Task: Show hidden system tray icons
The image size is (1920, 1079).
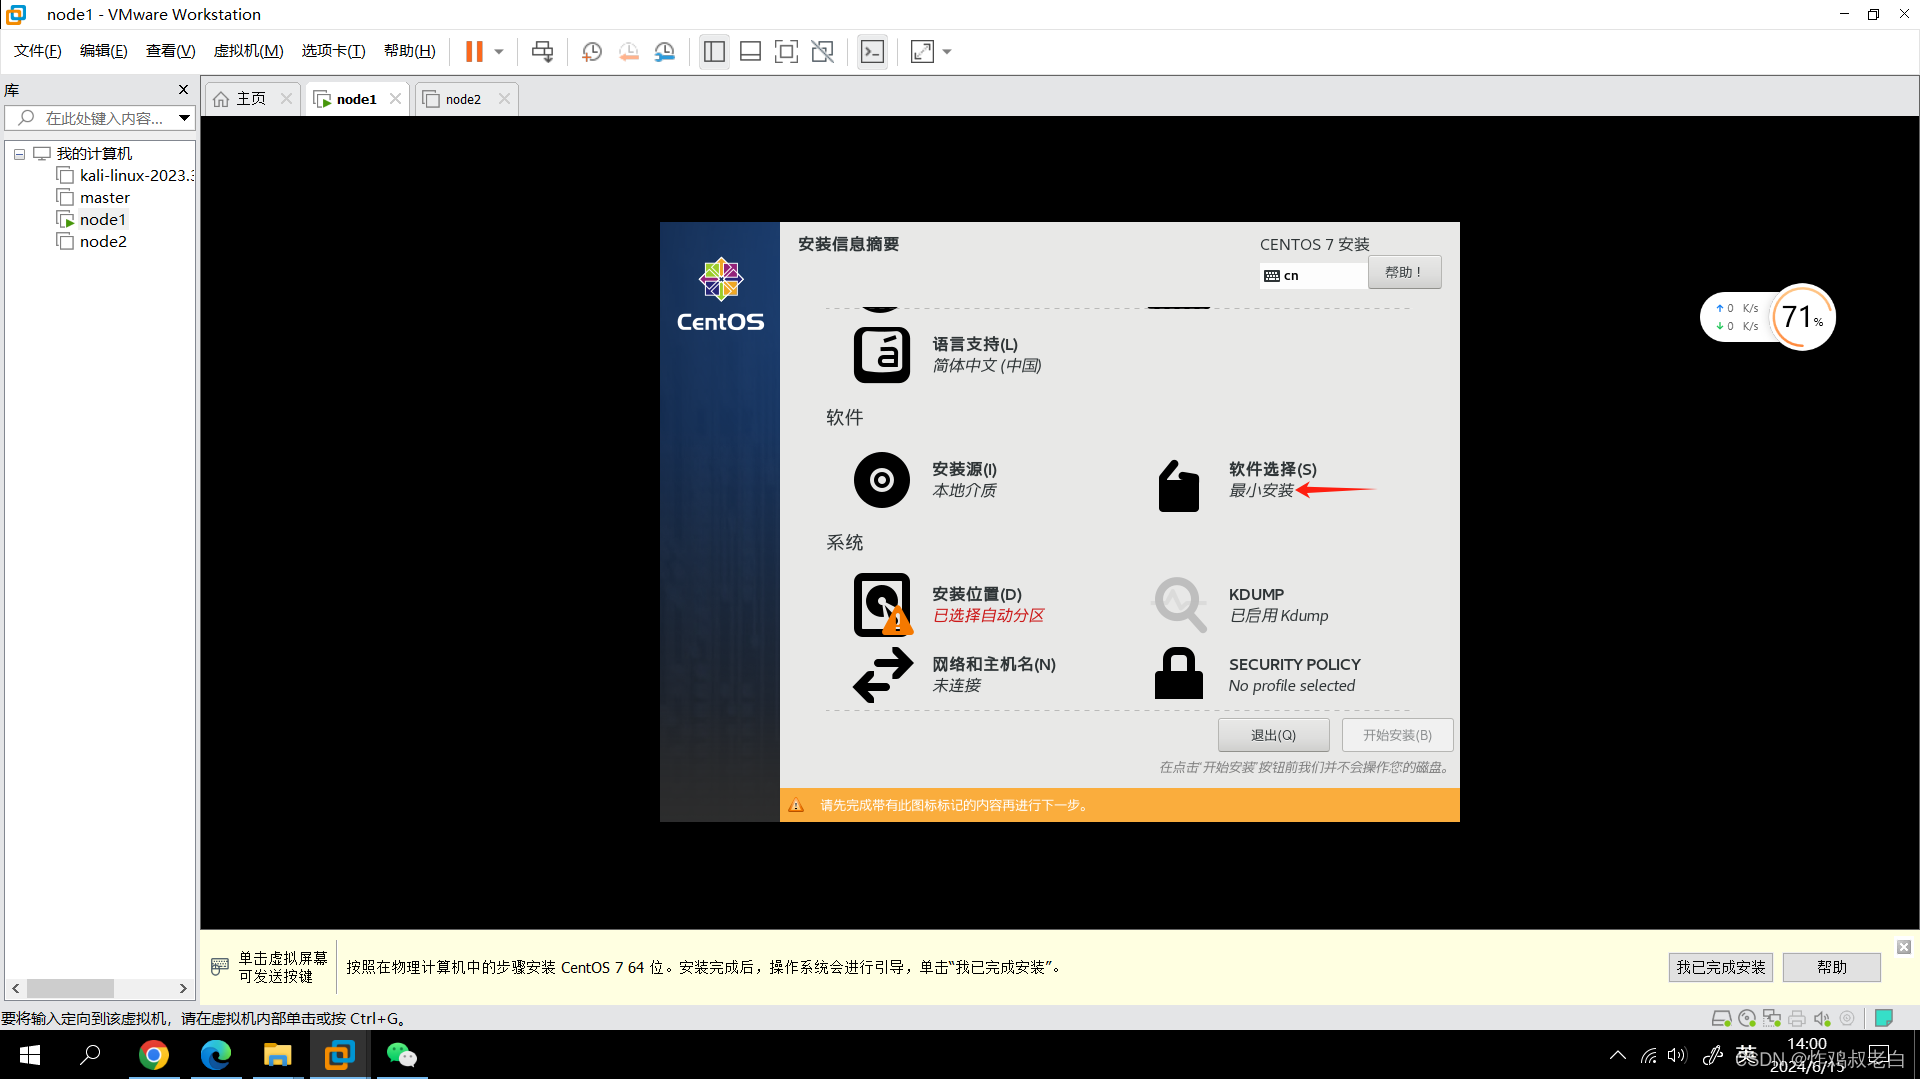Action: tap(1617, 1055)
